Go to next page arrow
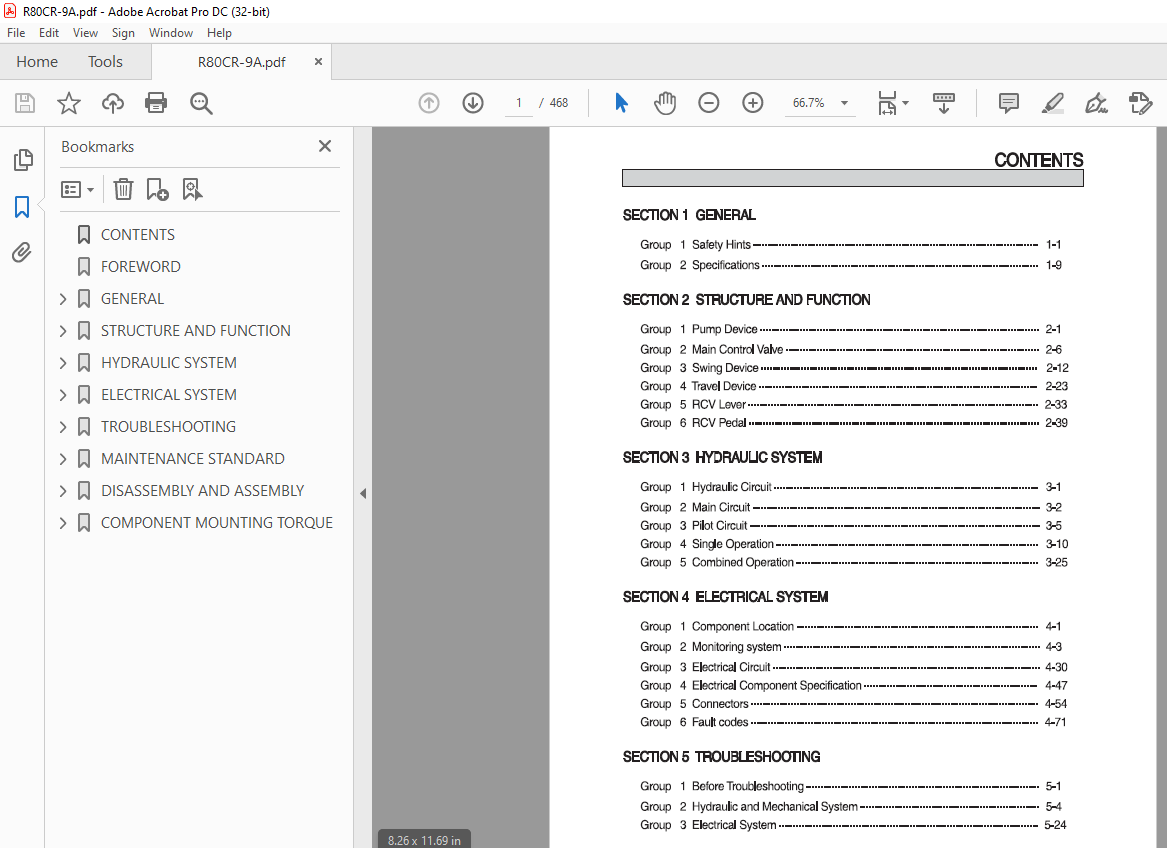The width and height of the screenshot is (1167, 848). click(473, 103)
